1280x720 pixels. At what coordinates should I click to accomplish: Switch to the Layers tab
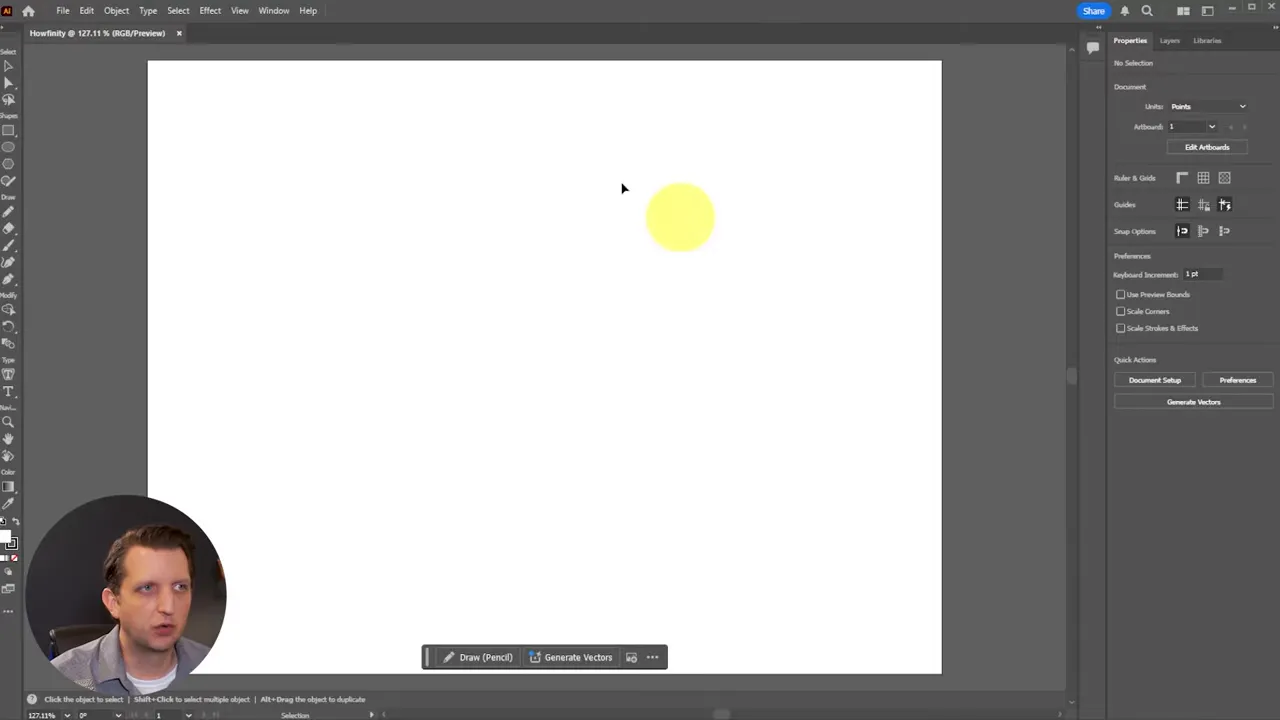coord(1169,40)
